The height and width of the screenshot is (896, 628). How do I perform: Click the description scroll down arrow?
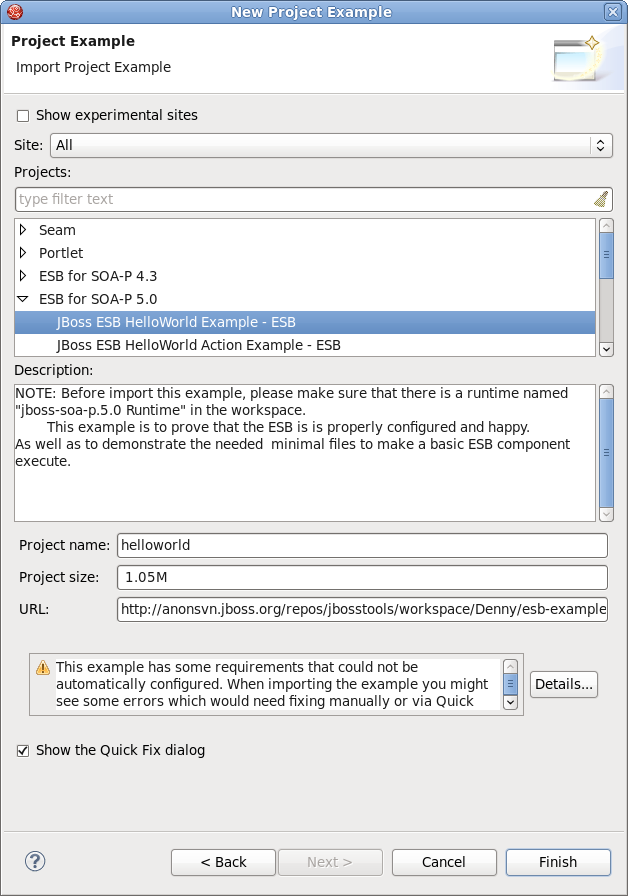click(x=606, y=514)
